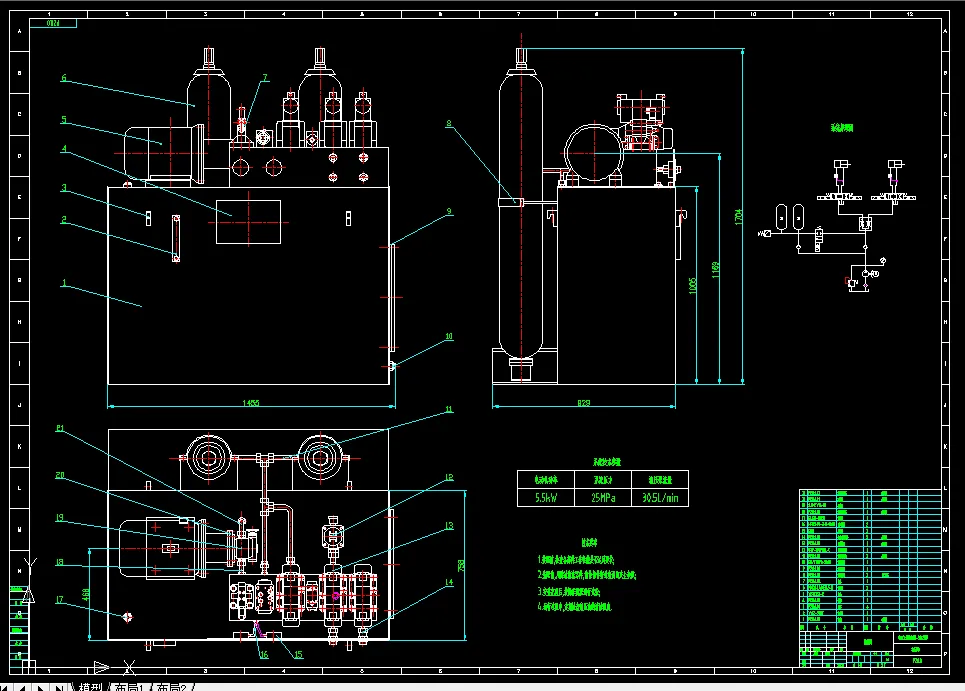Click the 25MPa cell in the parameter table

pyautogui.click(x=603, y=498)
